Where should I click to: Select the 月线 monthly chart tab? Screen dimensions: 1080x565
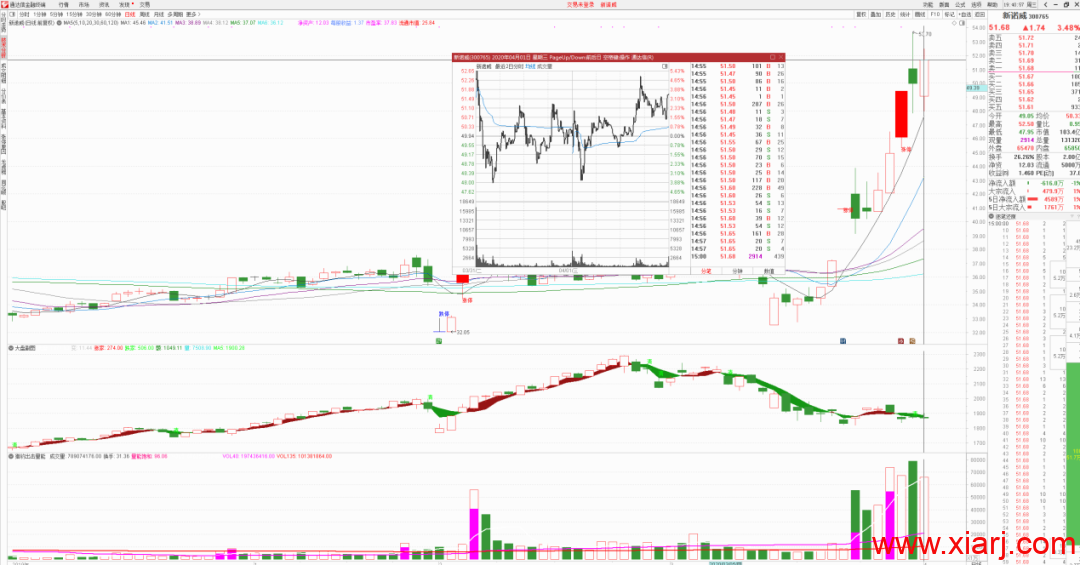(x=158, y=14)
